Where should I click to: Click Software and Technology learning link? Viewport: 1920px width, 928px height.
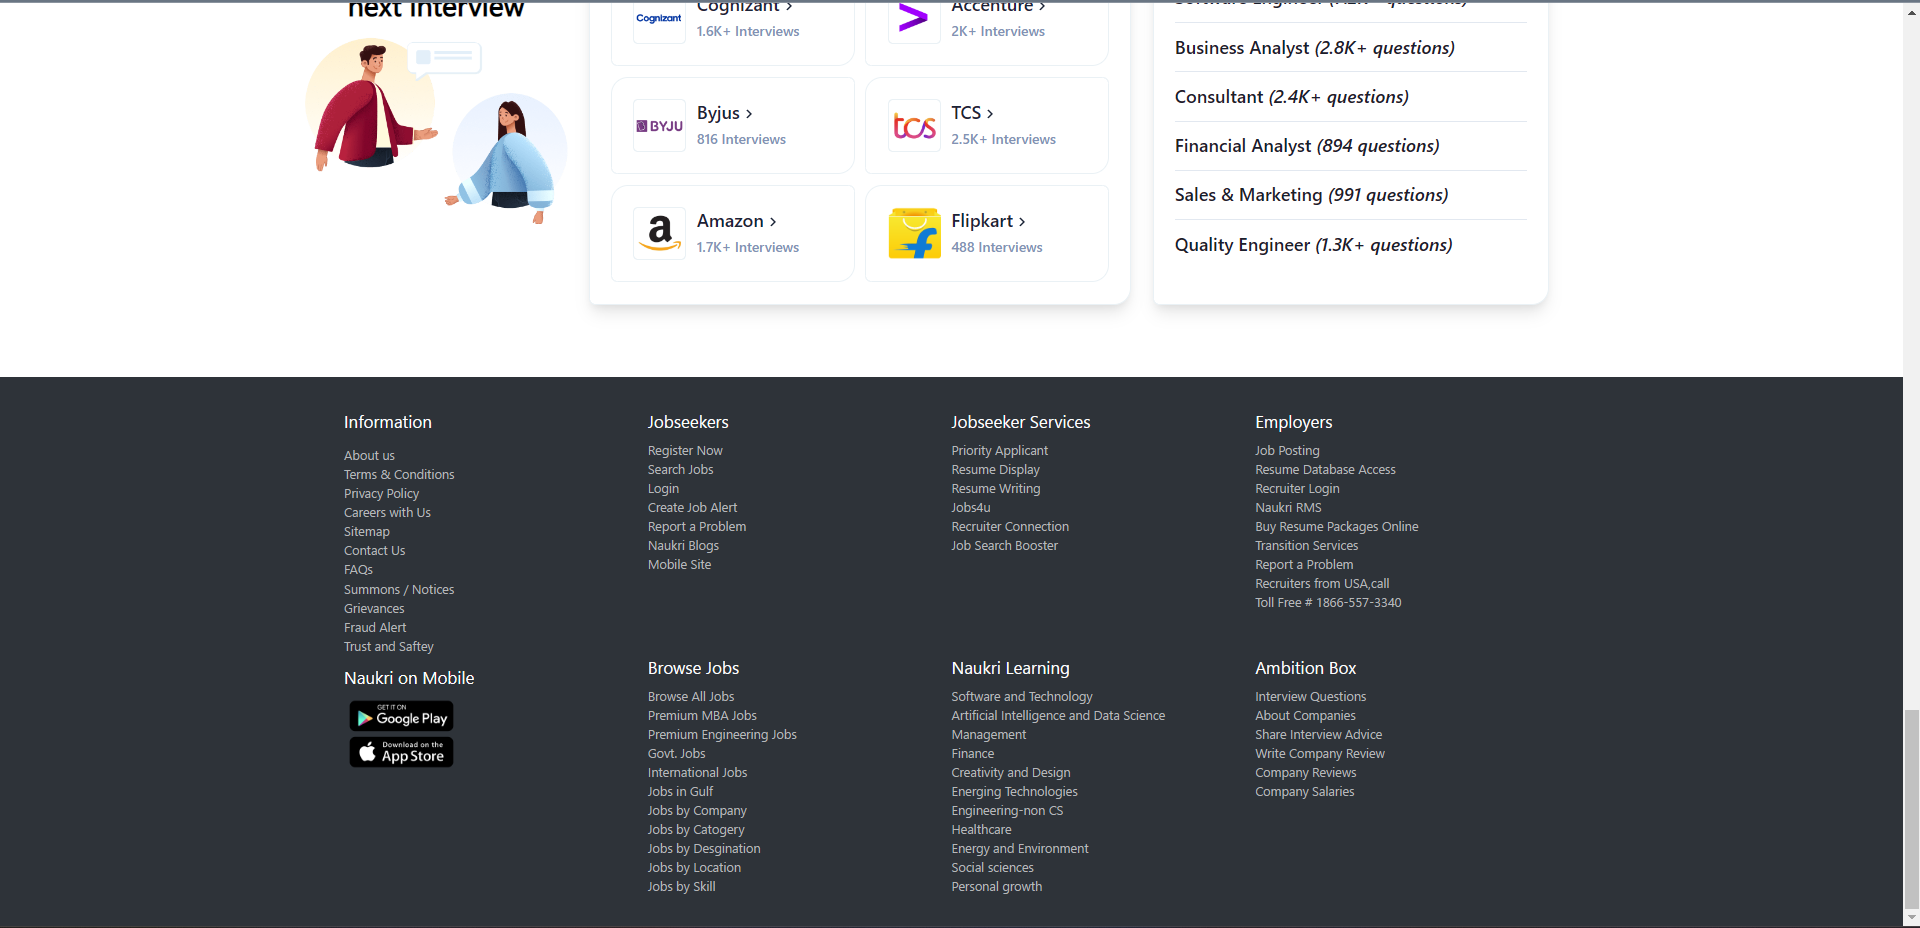[1022, 697]
